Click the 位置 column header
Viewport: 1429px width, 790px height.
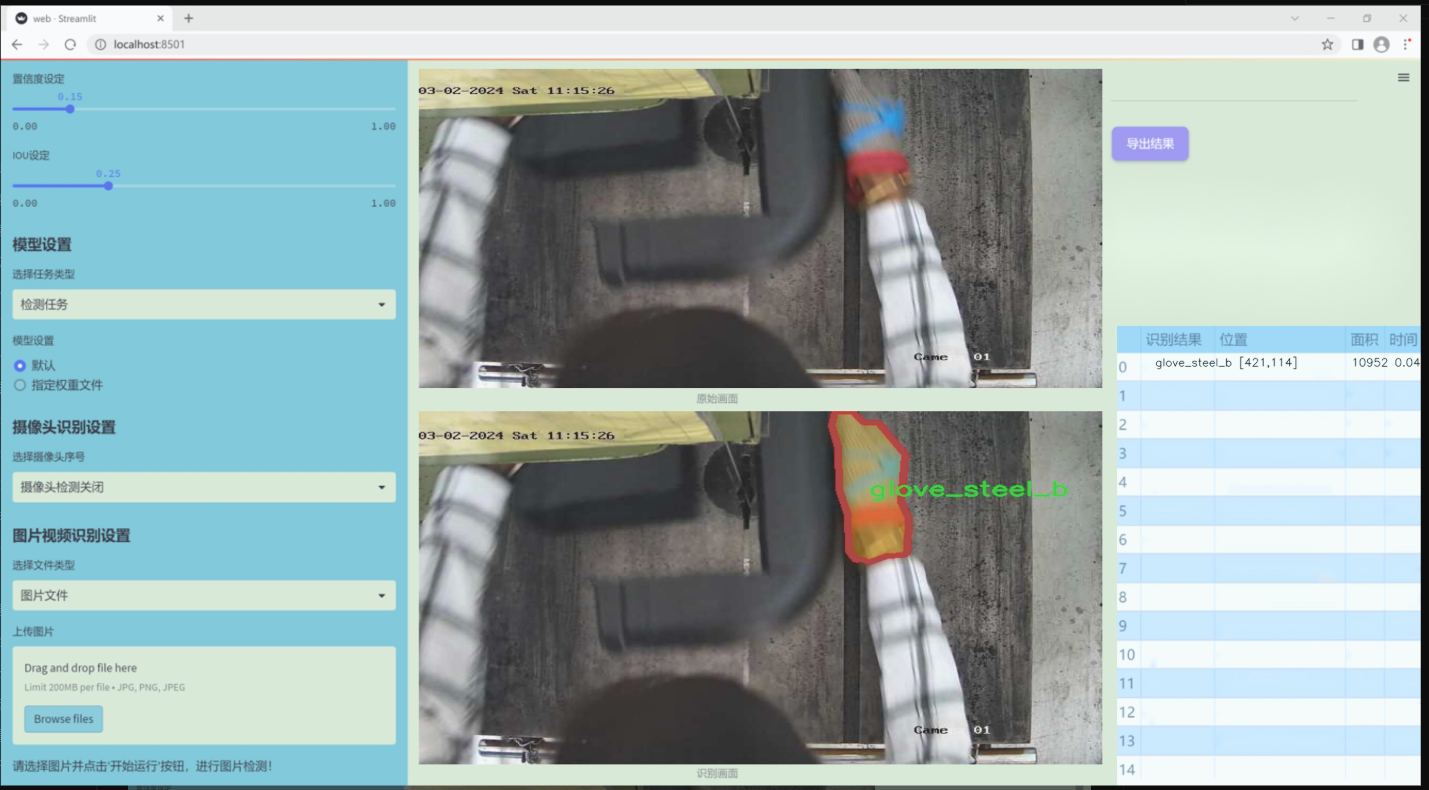click(x=1280, y=340)
